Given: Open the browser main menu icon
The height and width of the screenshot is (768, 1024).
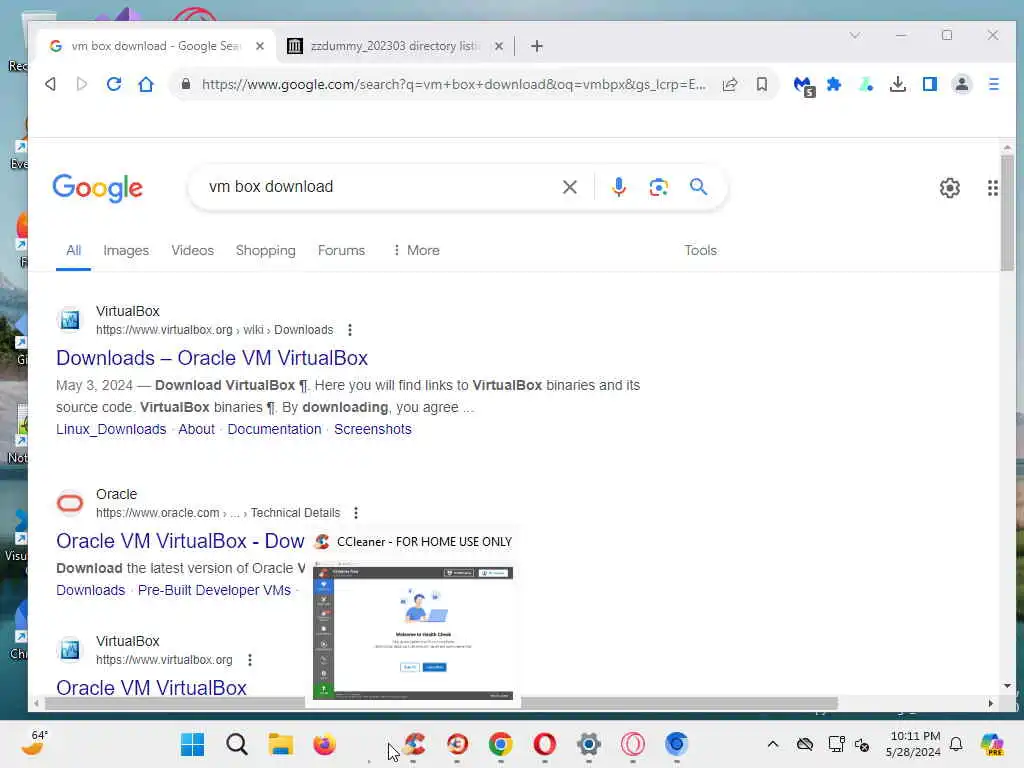Looking at the screenshot, I should click(994, 84).
